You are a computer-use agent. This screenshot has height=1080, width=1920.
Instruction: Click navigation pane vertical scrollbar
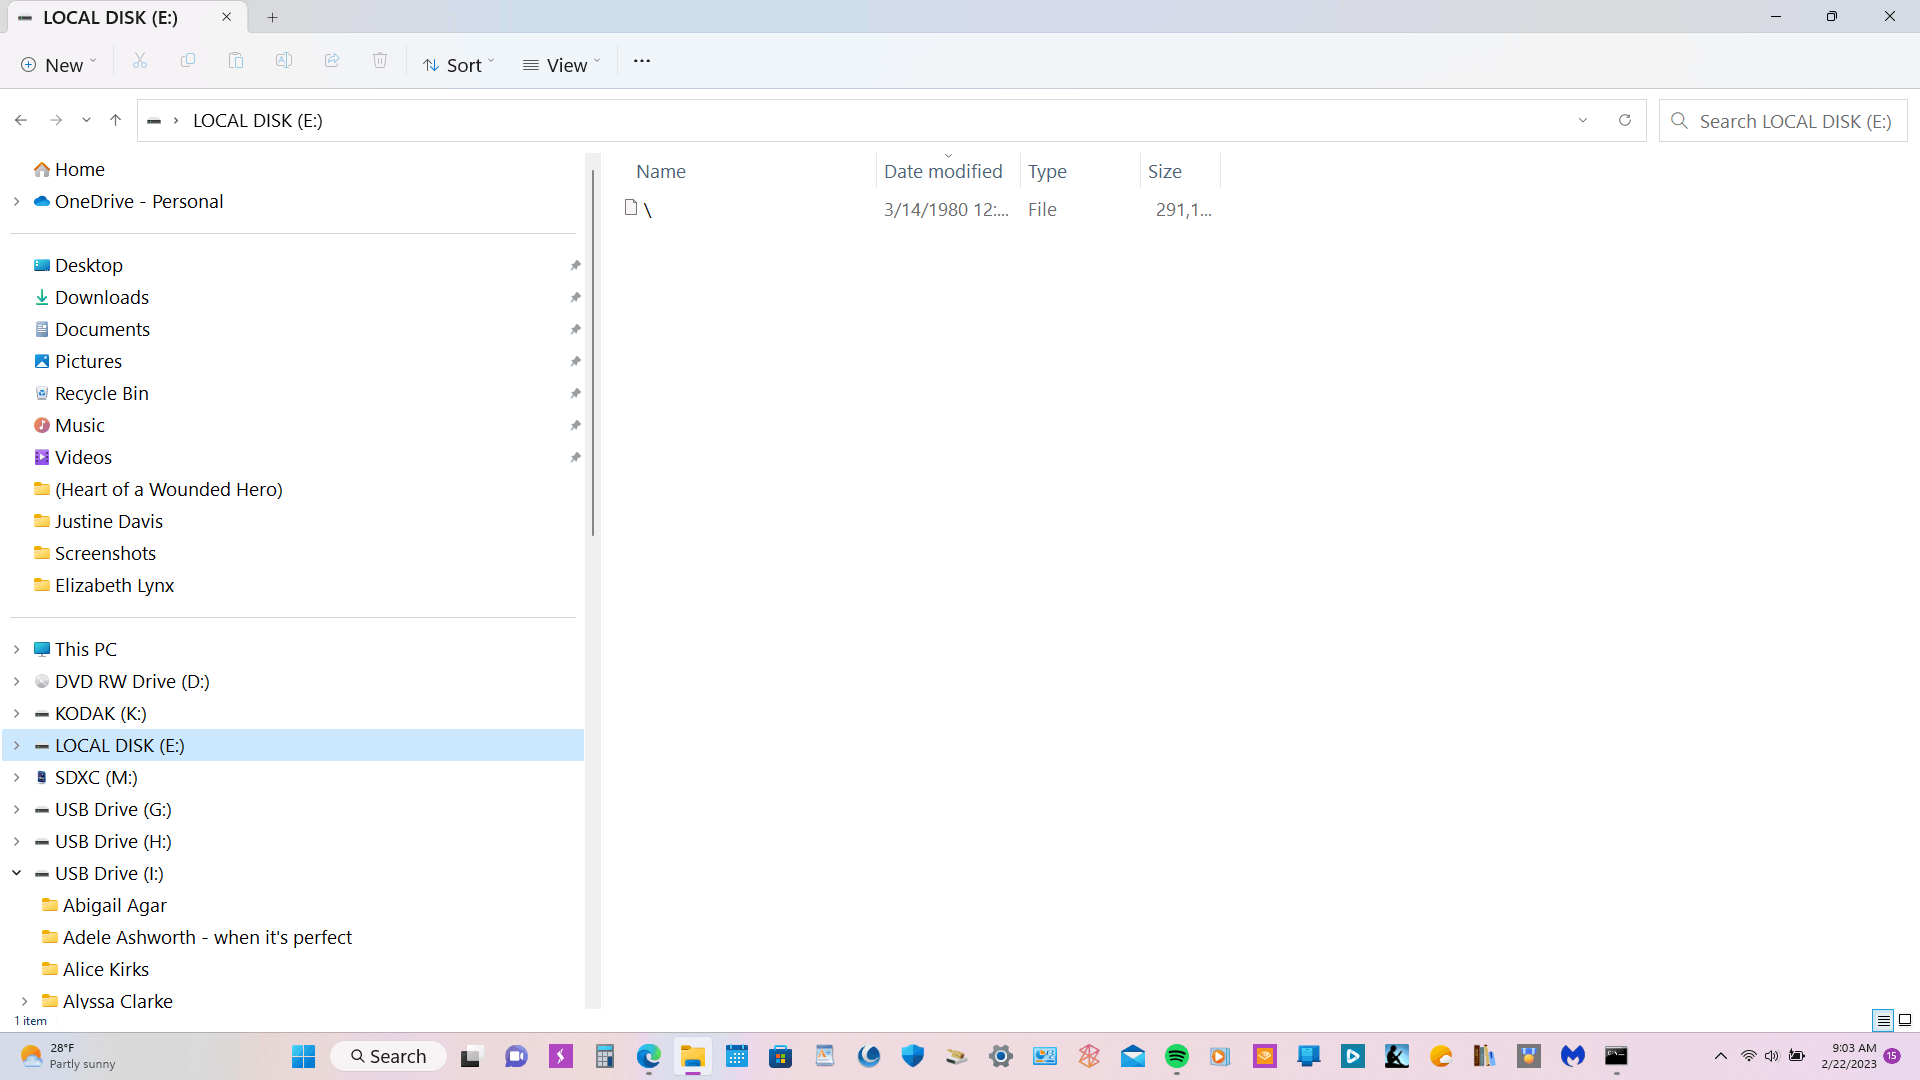[593, 350]
